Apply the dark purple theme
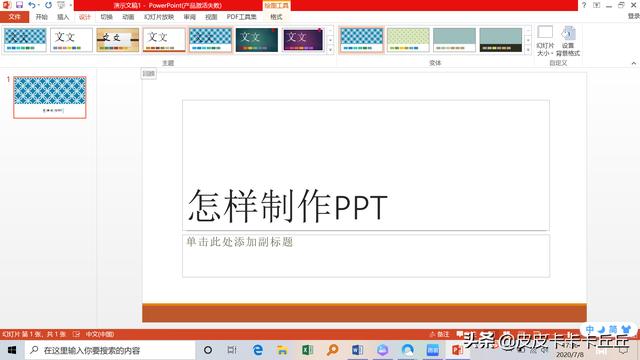 point(303,40)
